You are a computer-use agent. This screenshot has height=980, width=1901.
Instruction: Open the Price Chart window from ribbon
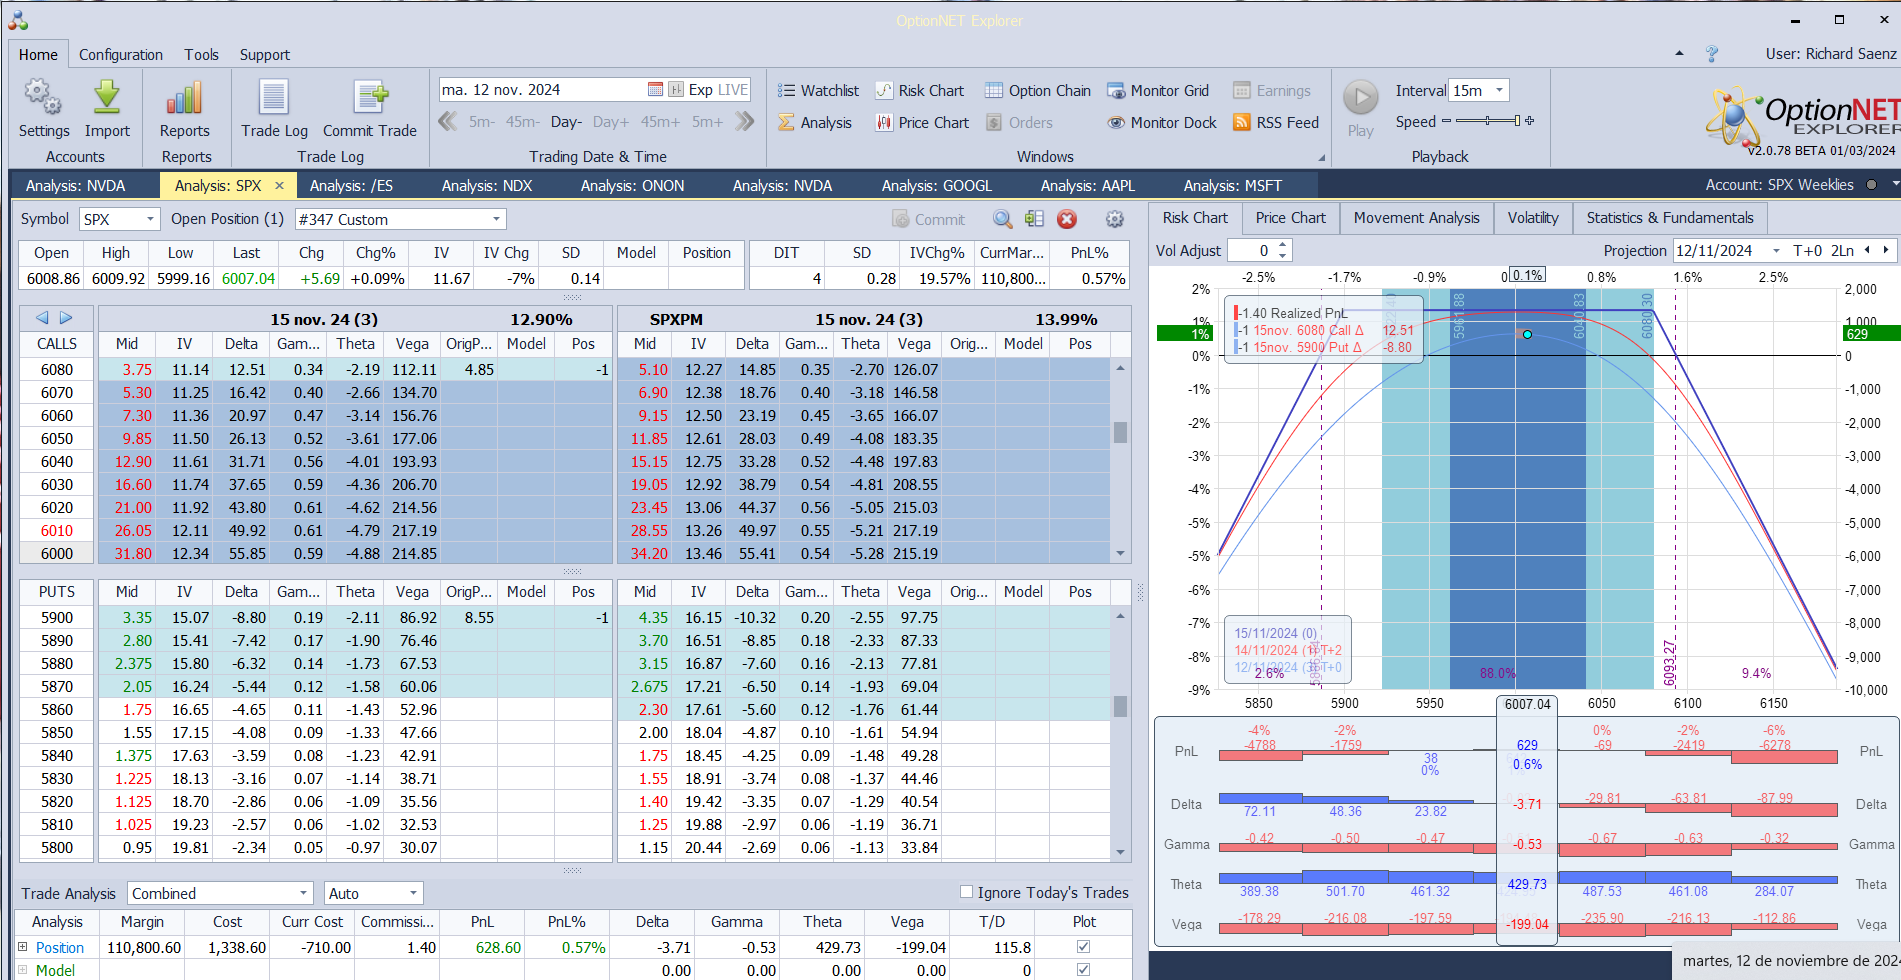[922, 123]
